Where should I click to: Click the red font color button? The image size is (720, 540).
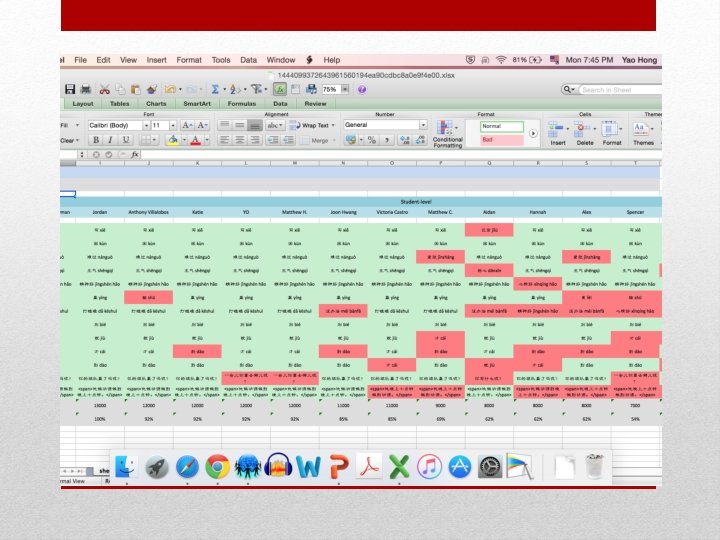click(x=195, y=140)
